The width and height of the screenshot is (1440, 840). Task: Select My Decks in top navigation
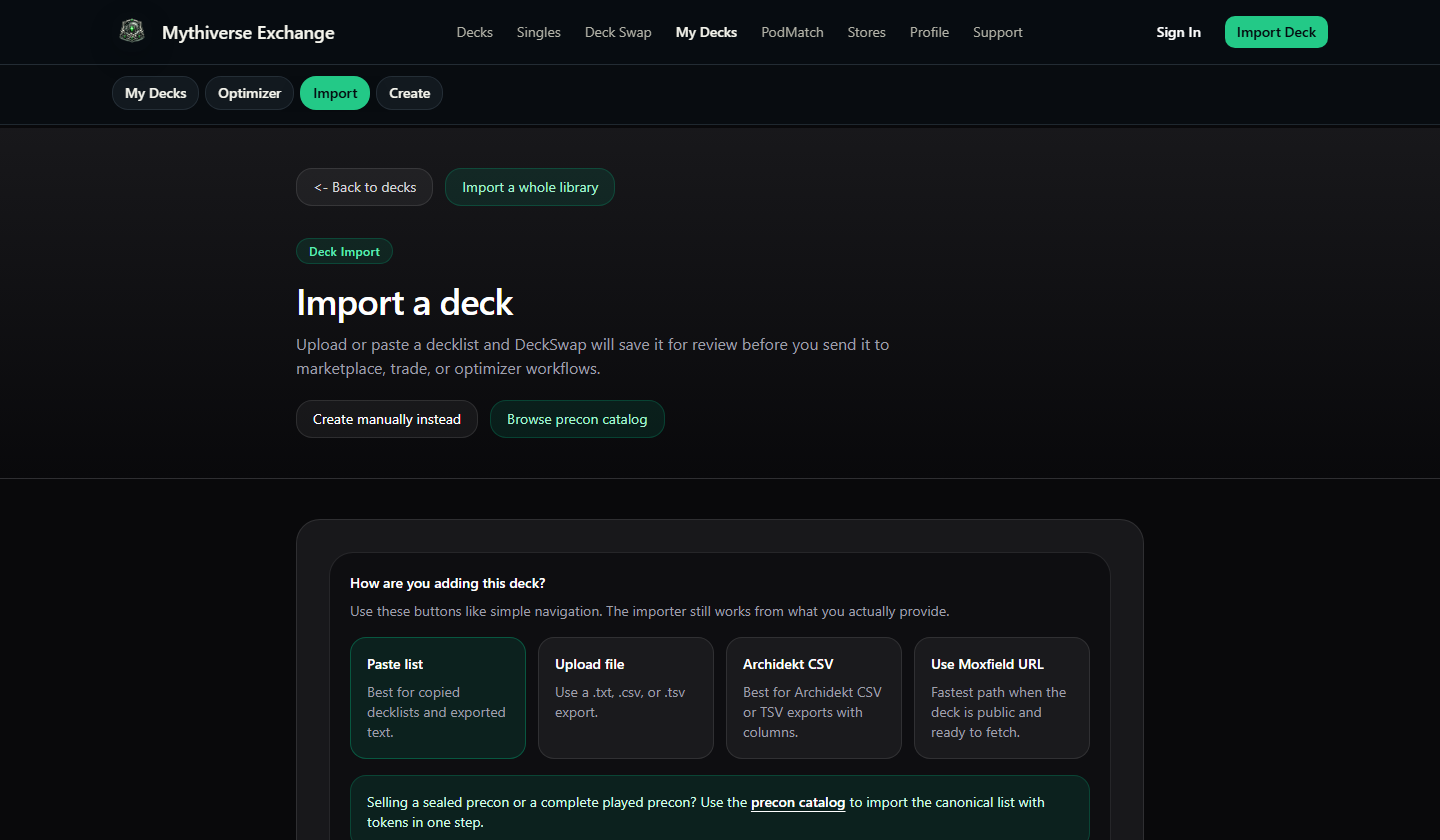tap(706, 32)
